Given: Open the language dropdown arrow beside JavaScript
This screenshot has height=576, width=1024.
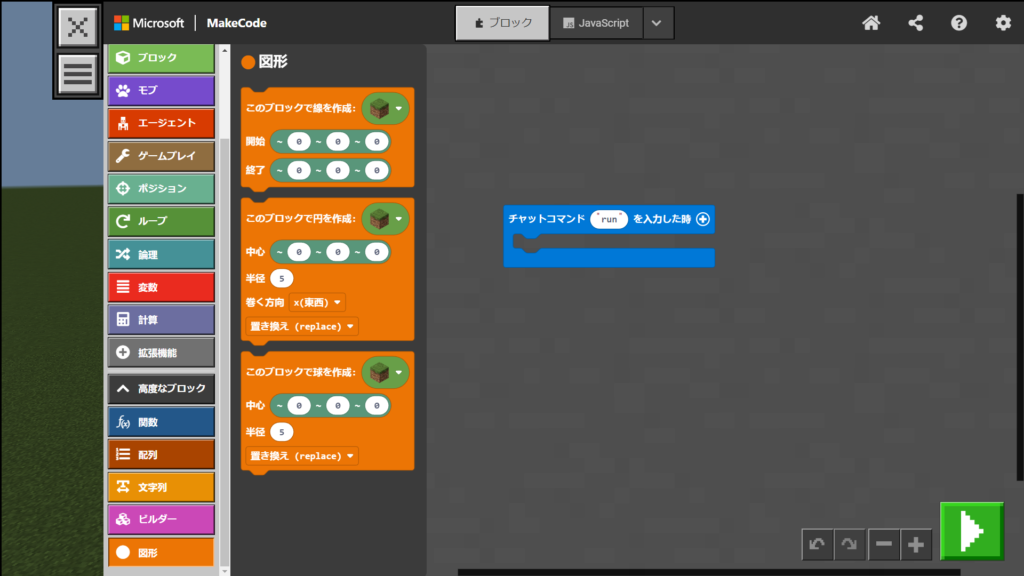Looking at the screenshot, I should click(657, 23).
